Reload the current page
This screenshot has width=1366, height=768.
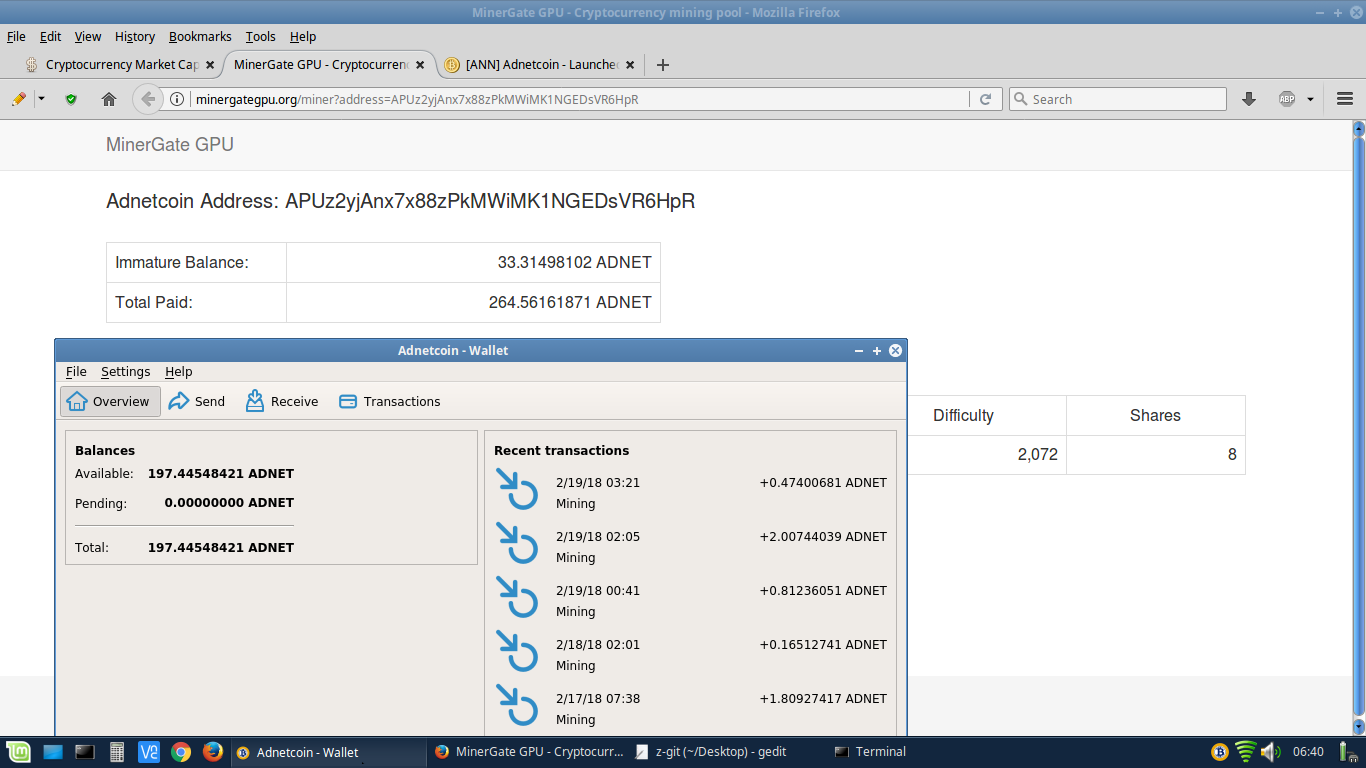point(985,99)
